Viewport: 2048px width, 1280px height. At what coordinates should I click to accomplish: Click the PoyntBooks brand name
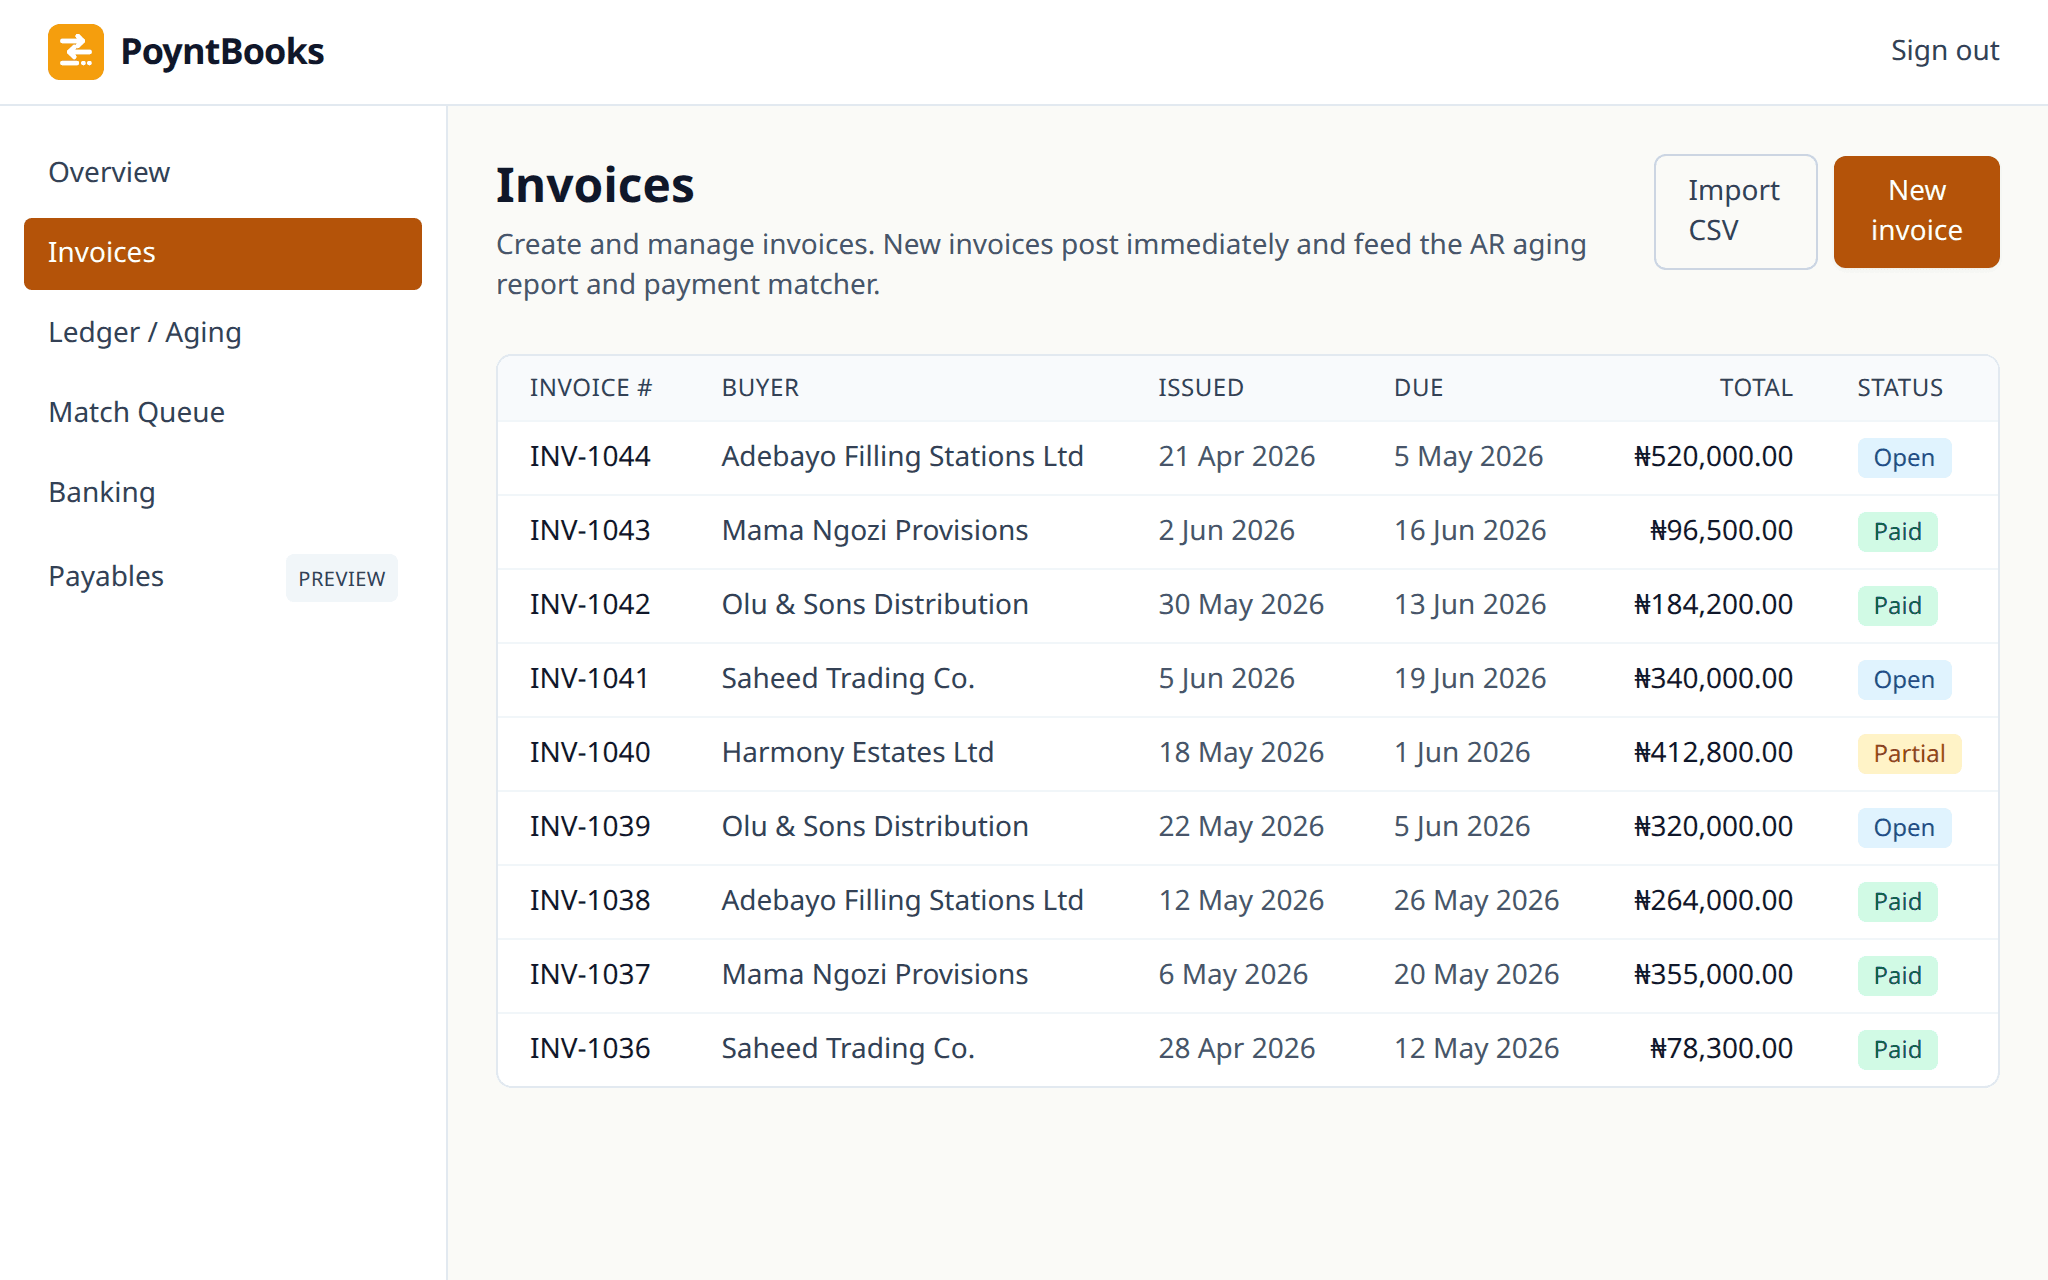pyautogui.click(x=222, y=52)
